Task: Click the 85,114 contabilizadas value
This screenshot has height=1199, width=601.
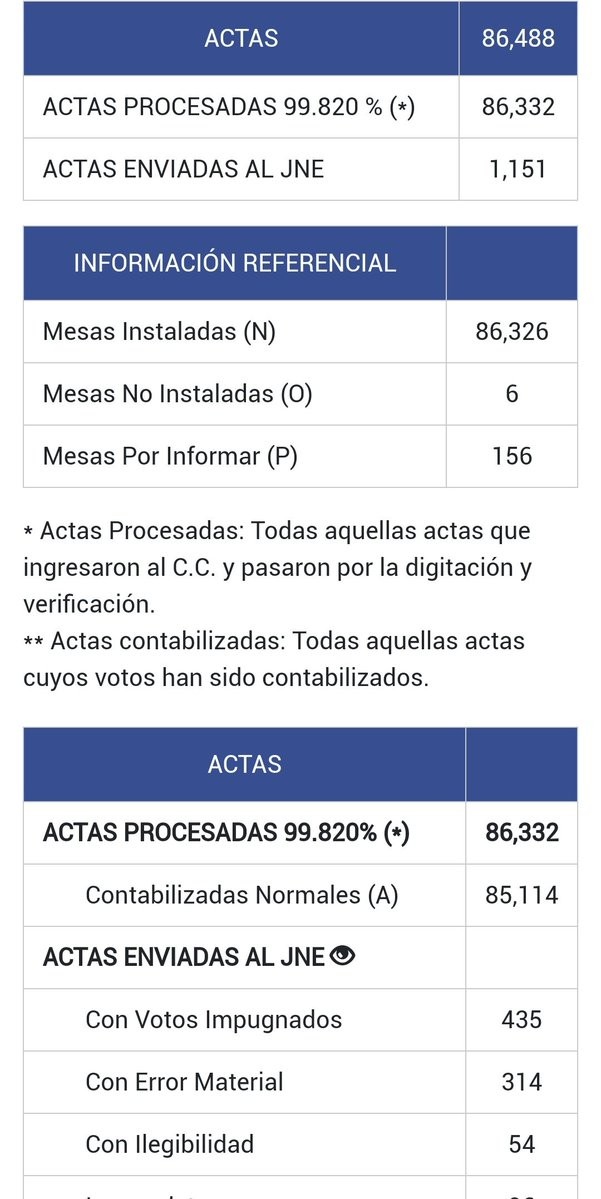Action: (x=522, y=895)
